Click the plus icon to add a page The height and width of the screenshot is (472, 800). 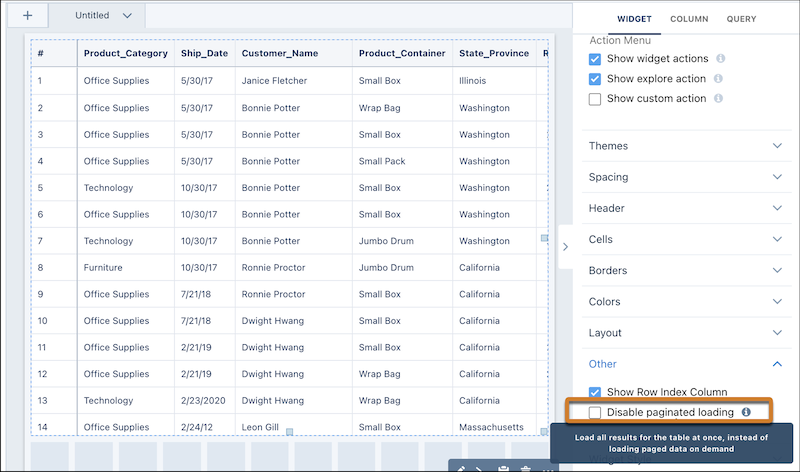[27, 16]
